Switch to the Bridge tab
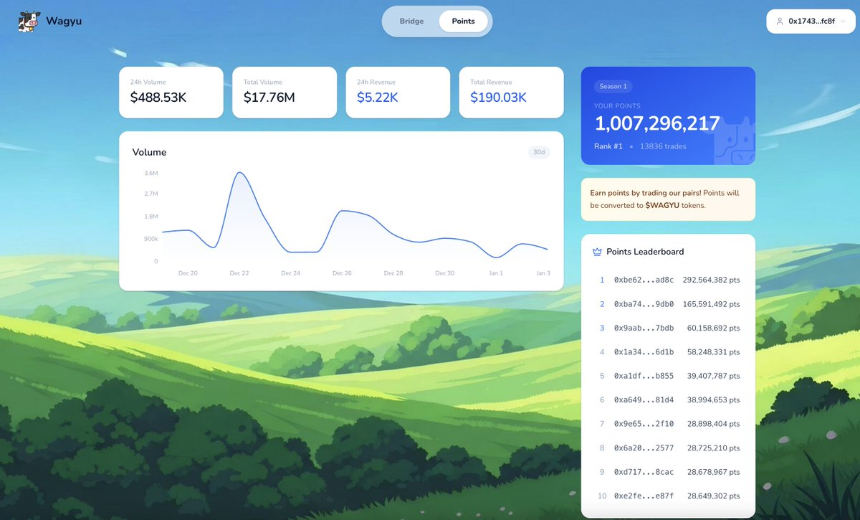 411,21
